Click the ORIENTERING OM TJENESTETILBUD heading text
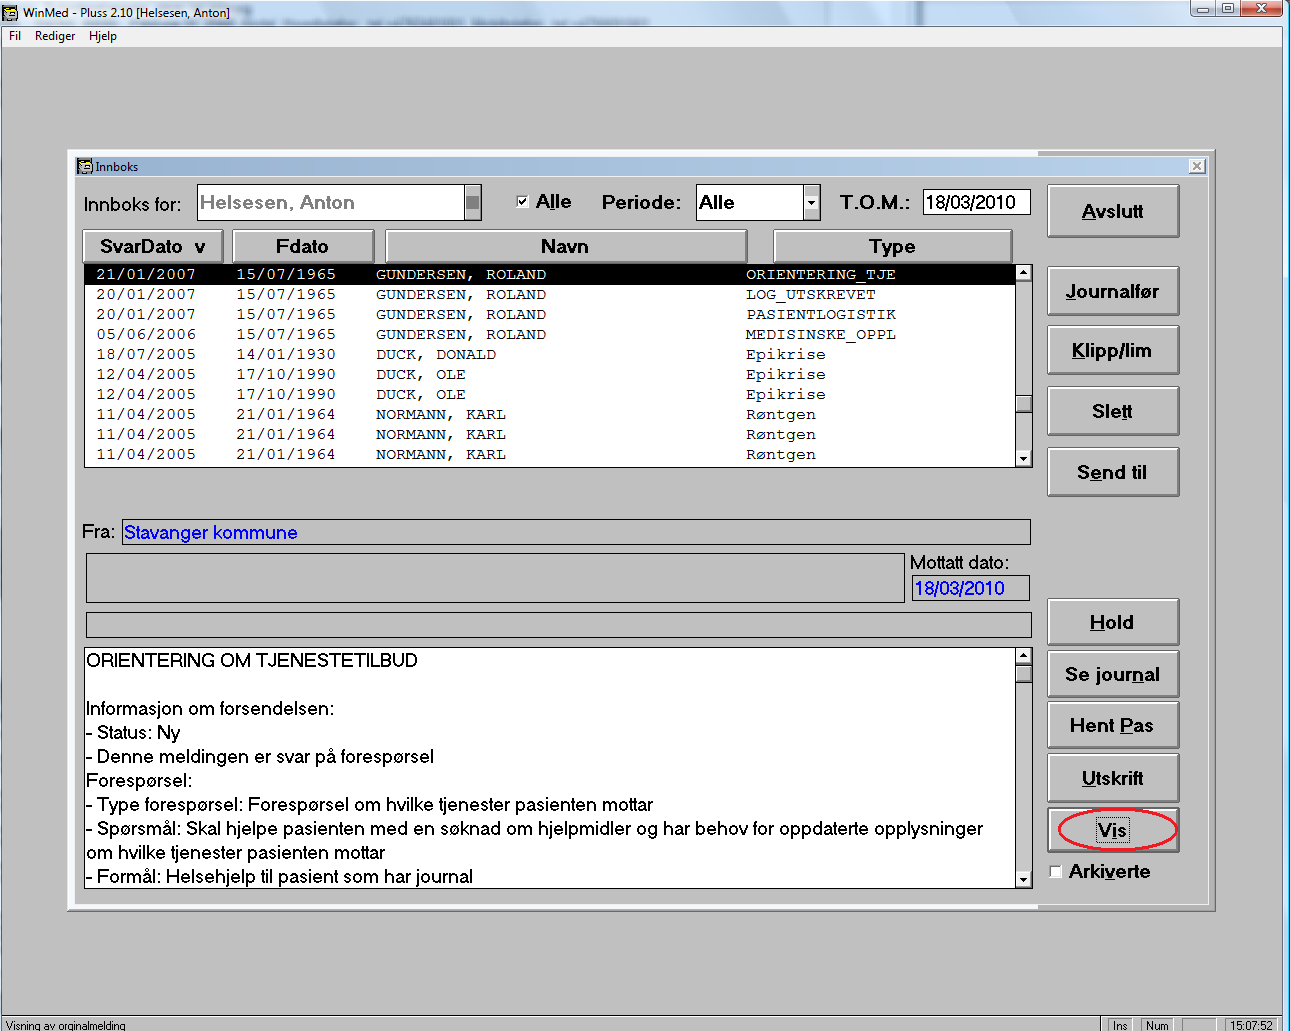Screen dimensions: 1290x1031 pos(252,660)
